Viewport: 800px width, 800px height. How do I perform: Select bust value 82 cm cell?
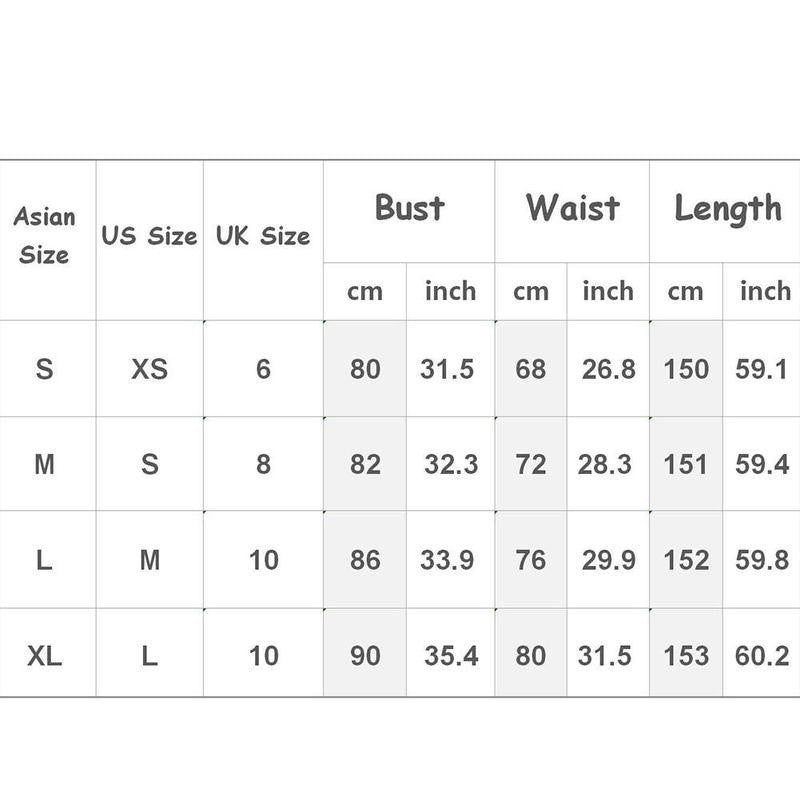365,464
